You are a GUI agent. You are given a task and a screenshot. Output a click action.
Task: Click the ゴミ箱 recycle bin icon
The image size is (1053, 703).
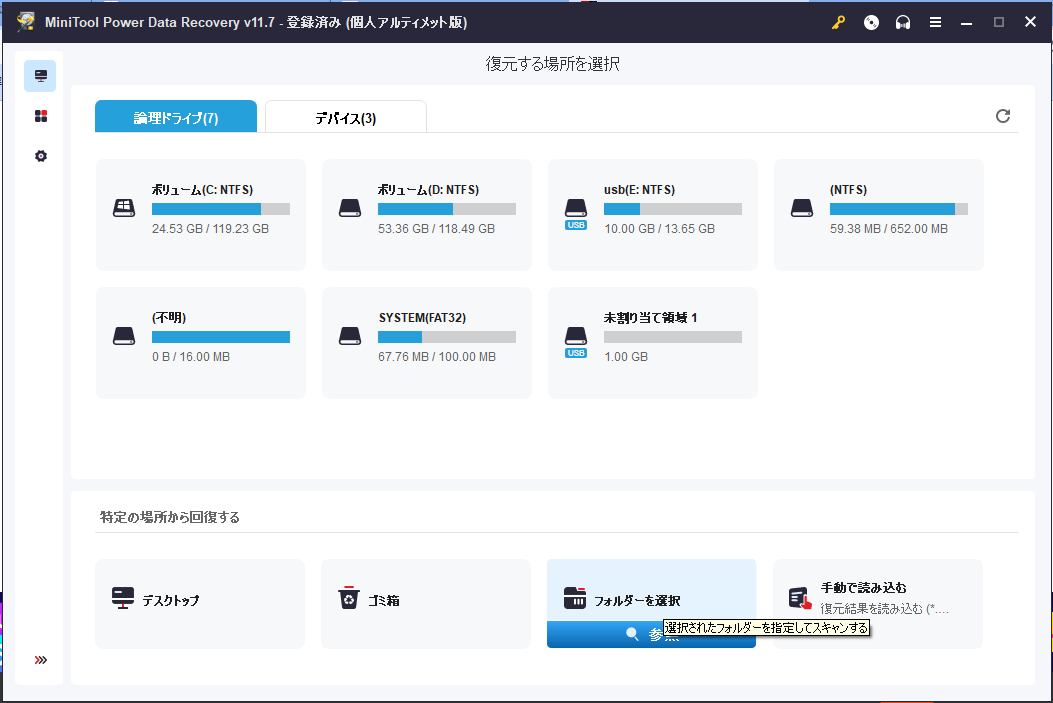point(349,598)
